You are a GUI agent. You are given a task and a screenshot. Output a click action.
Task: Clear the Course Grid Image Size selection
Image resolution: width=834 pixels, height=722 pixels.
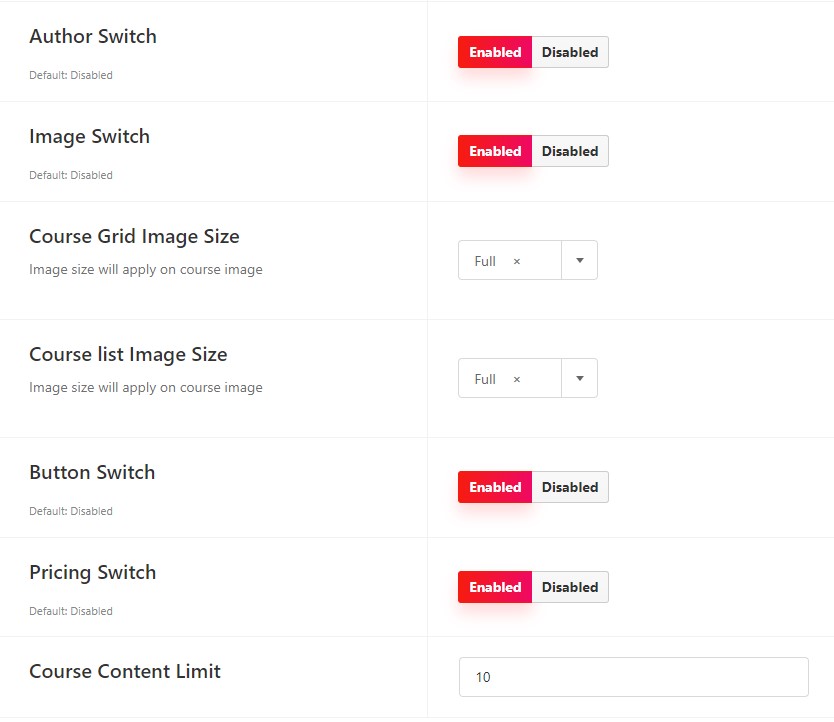[516, 261]
